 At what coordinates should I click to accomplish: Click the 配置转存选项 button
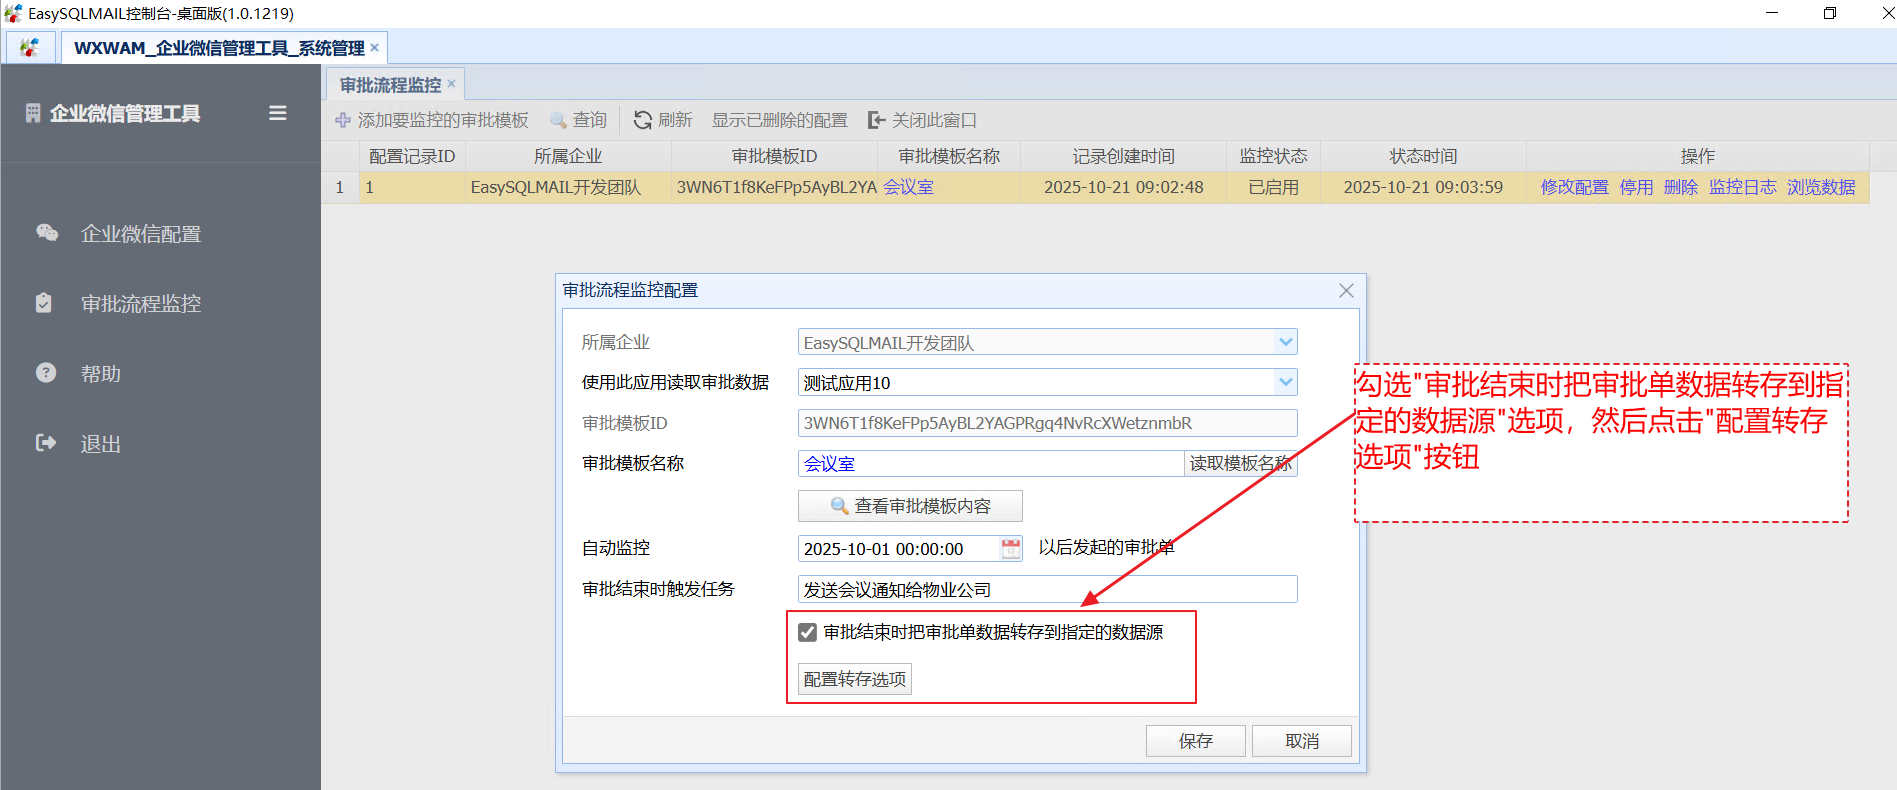(854, 679)
